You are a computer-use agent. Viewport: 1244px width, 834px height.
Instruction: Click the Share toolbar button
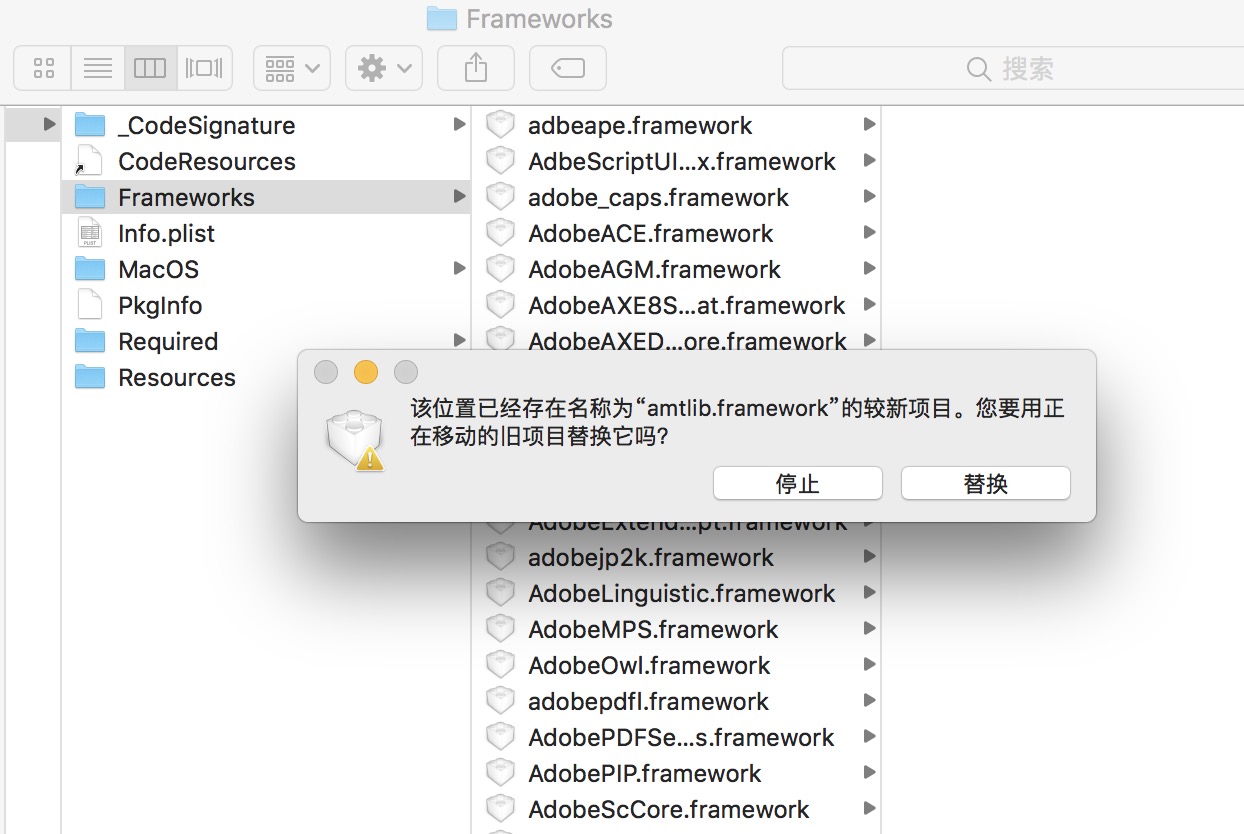coord(476,68)
